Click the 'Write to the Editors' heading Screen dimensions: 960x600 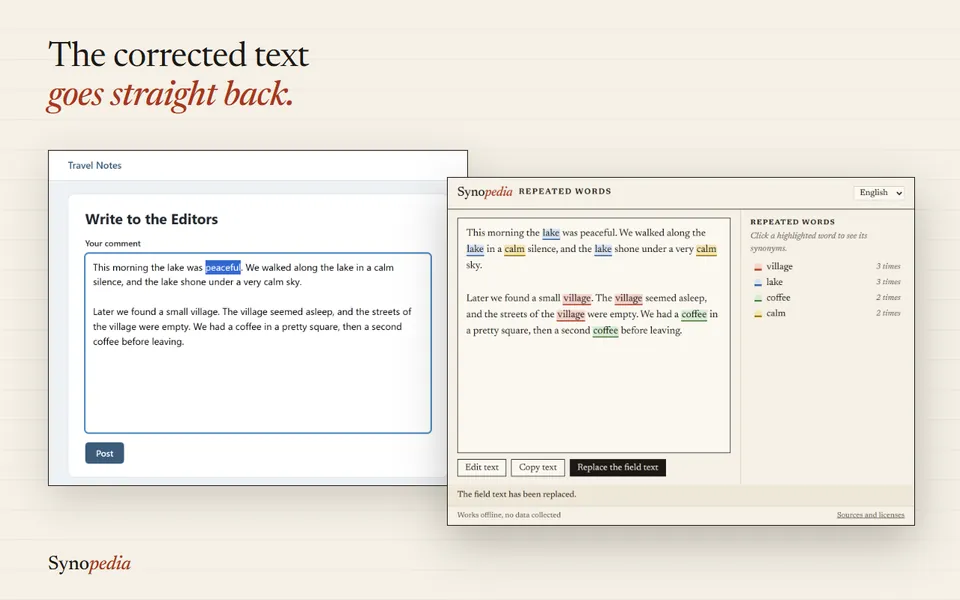pyautogui.click(x=151, y=219)
